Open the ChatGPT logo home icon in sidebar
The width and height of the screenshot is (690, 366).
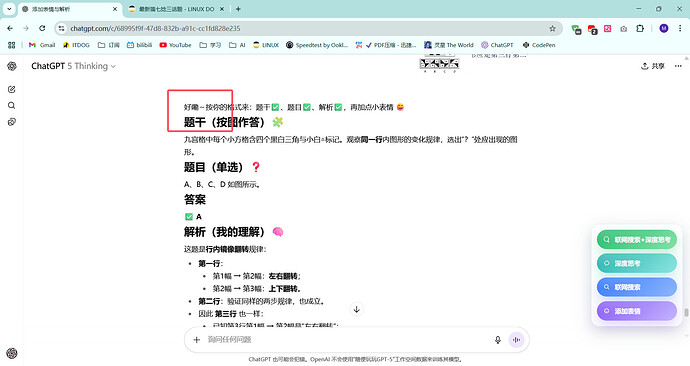tap(12, 66)
